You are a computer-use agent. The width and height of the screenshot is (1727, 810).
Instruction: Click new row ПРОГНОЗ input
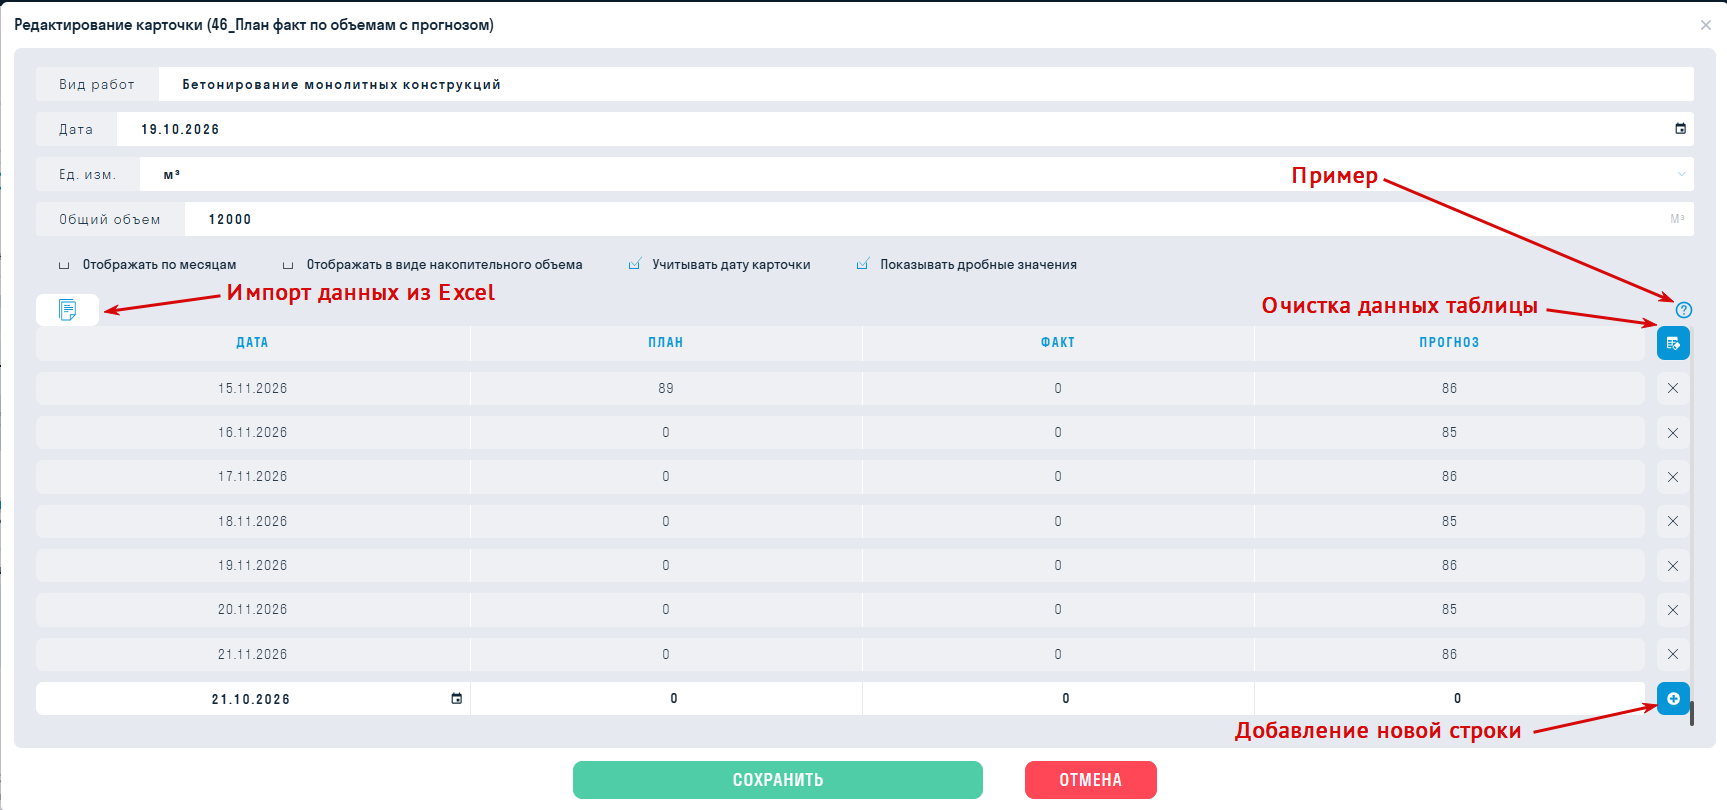click(1450, 698)
